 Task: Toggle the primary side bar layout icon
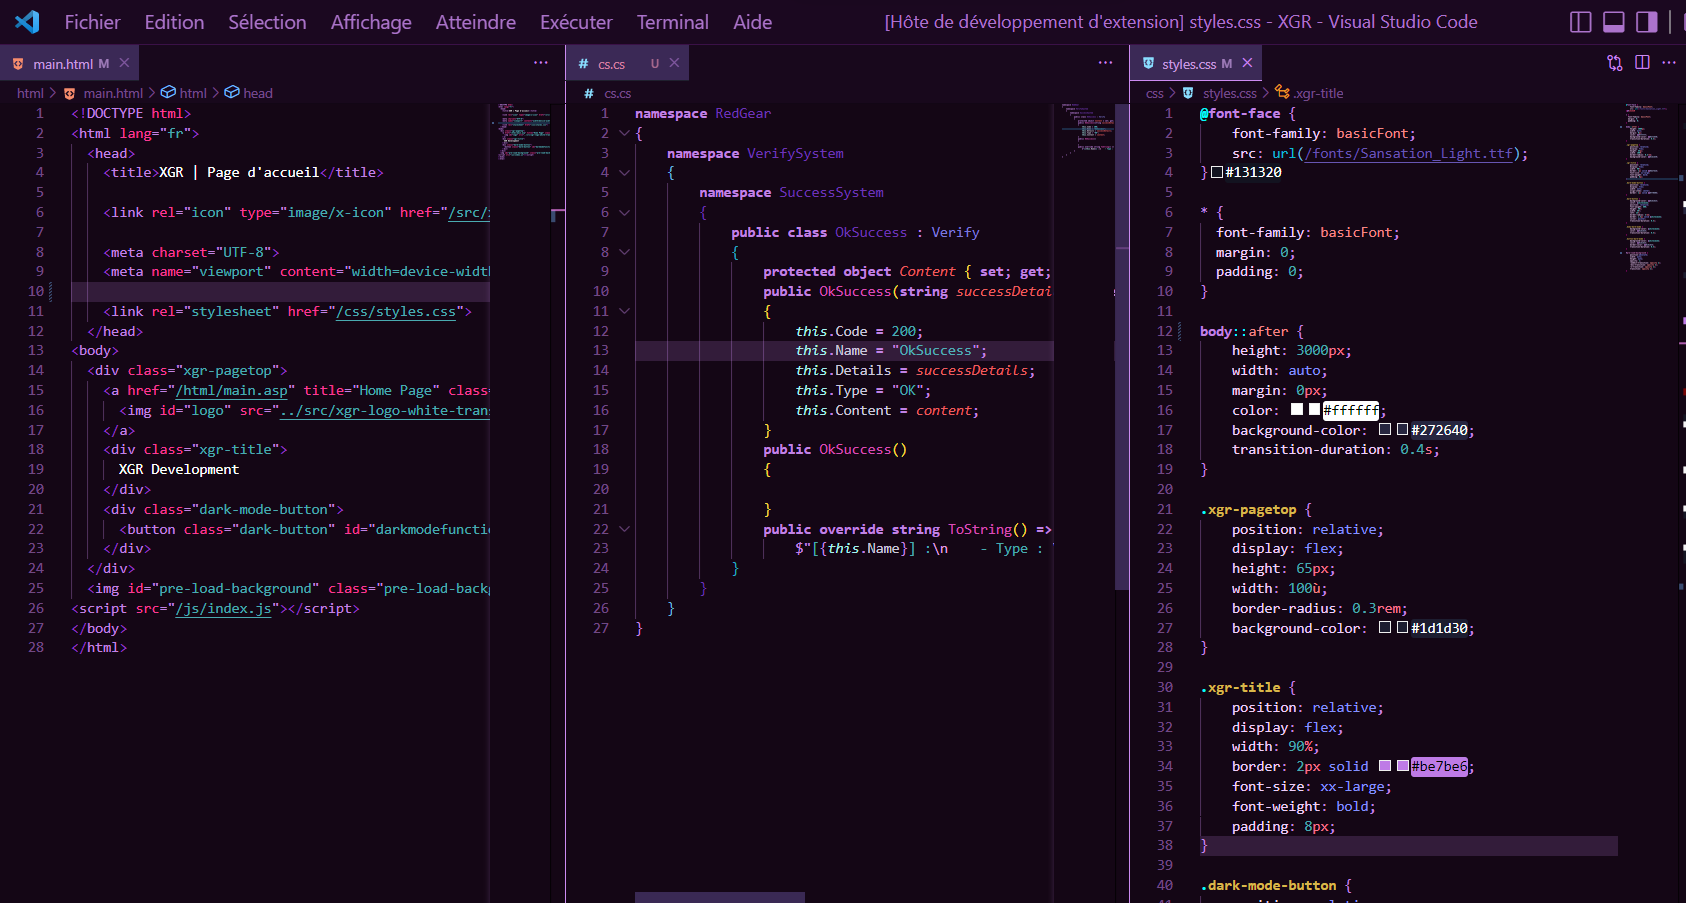point(1581,22)
